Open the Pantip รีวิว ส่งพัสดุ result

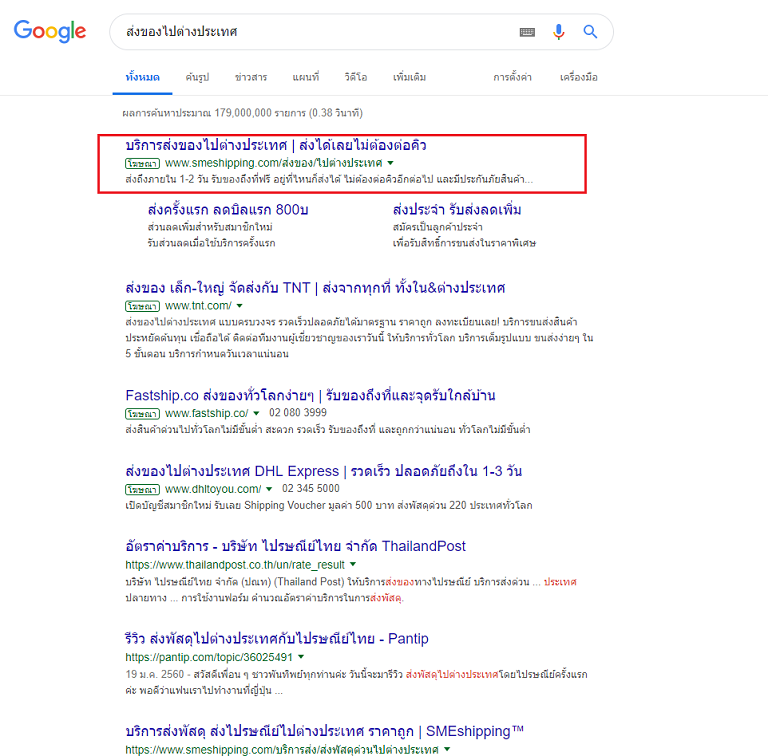277,638
